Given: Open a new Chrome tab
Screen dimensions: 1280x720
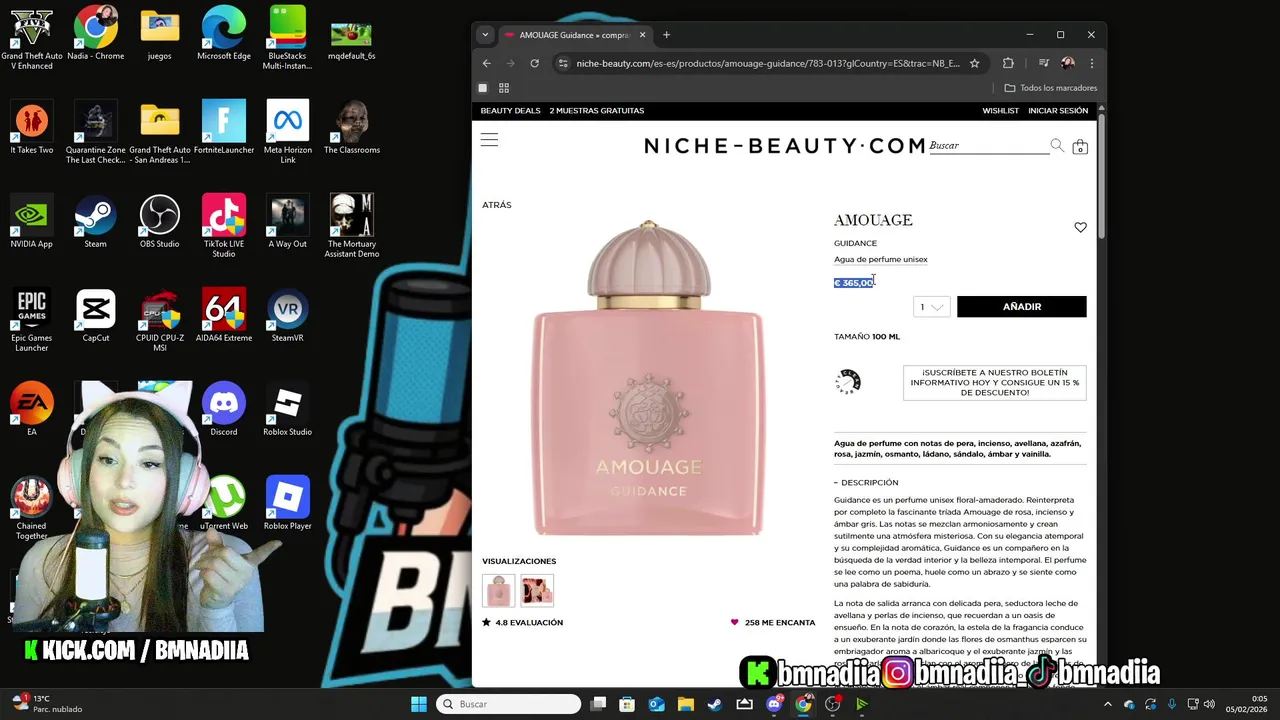Looking at the screenshot, I should (x=667, y=35).
